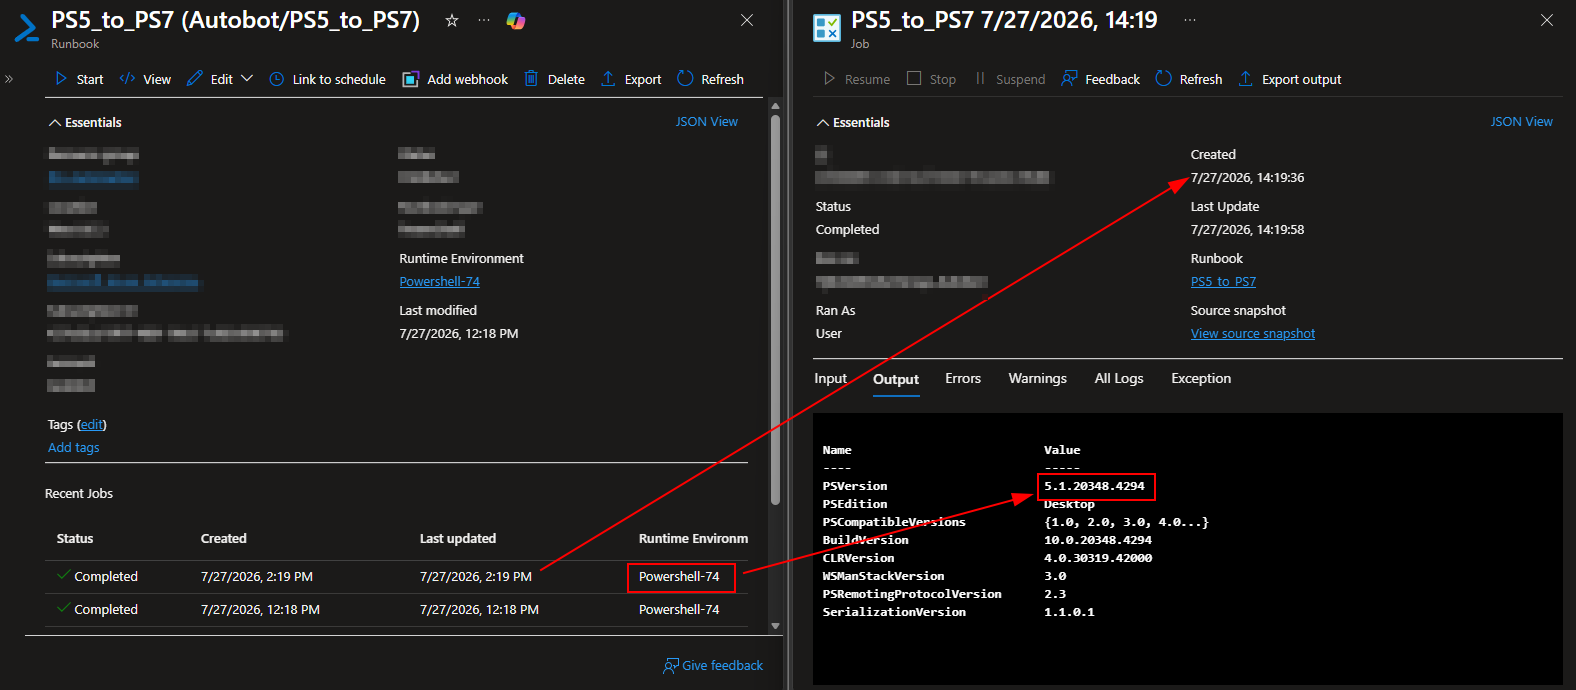This screenshot has height=690, width=1576.
Task: Open the job created 7/27/2026, 2:19 PM
Action: (x=396, y=577)
